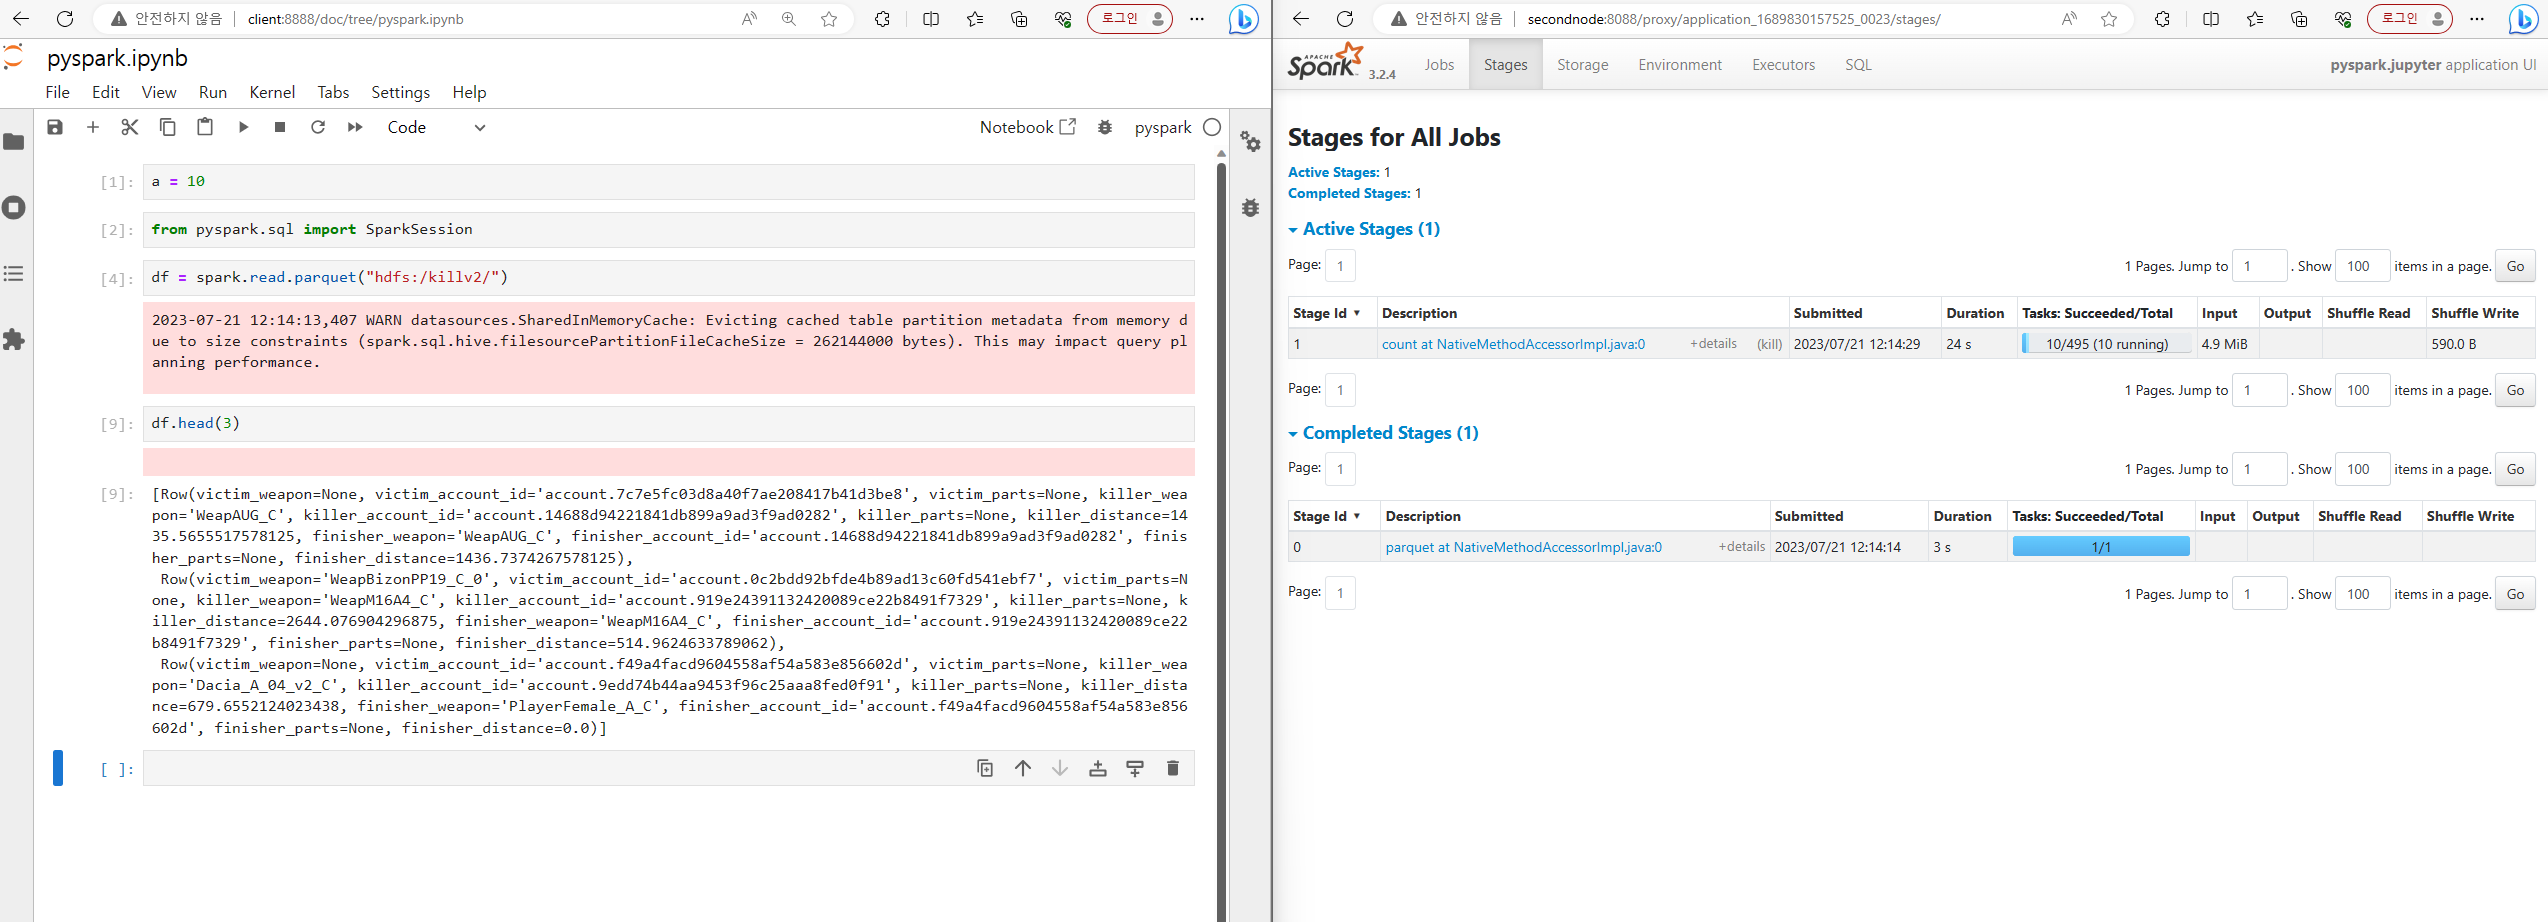Image resolution: width=2548 pixels, height=922 pixels.
Task: Delete the active empty cell
Action: (x=1173, y=768)
